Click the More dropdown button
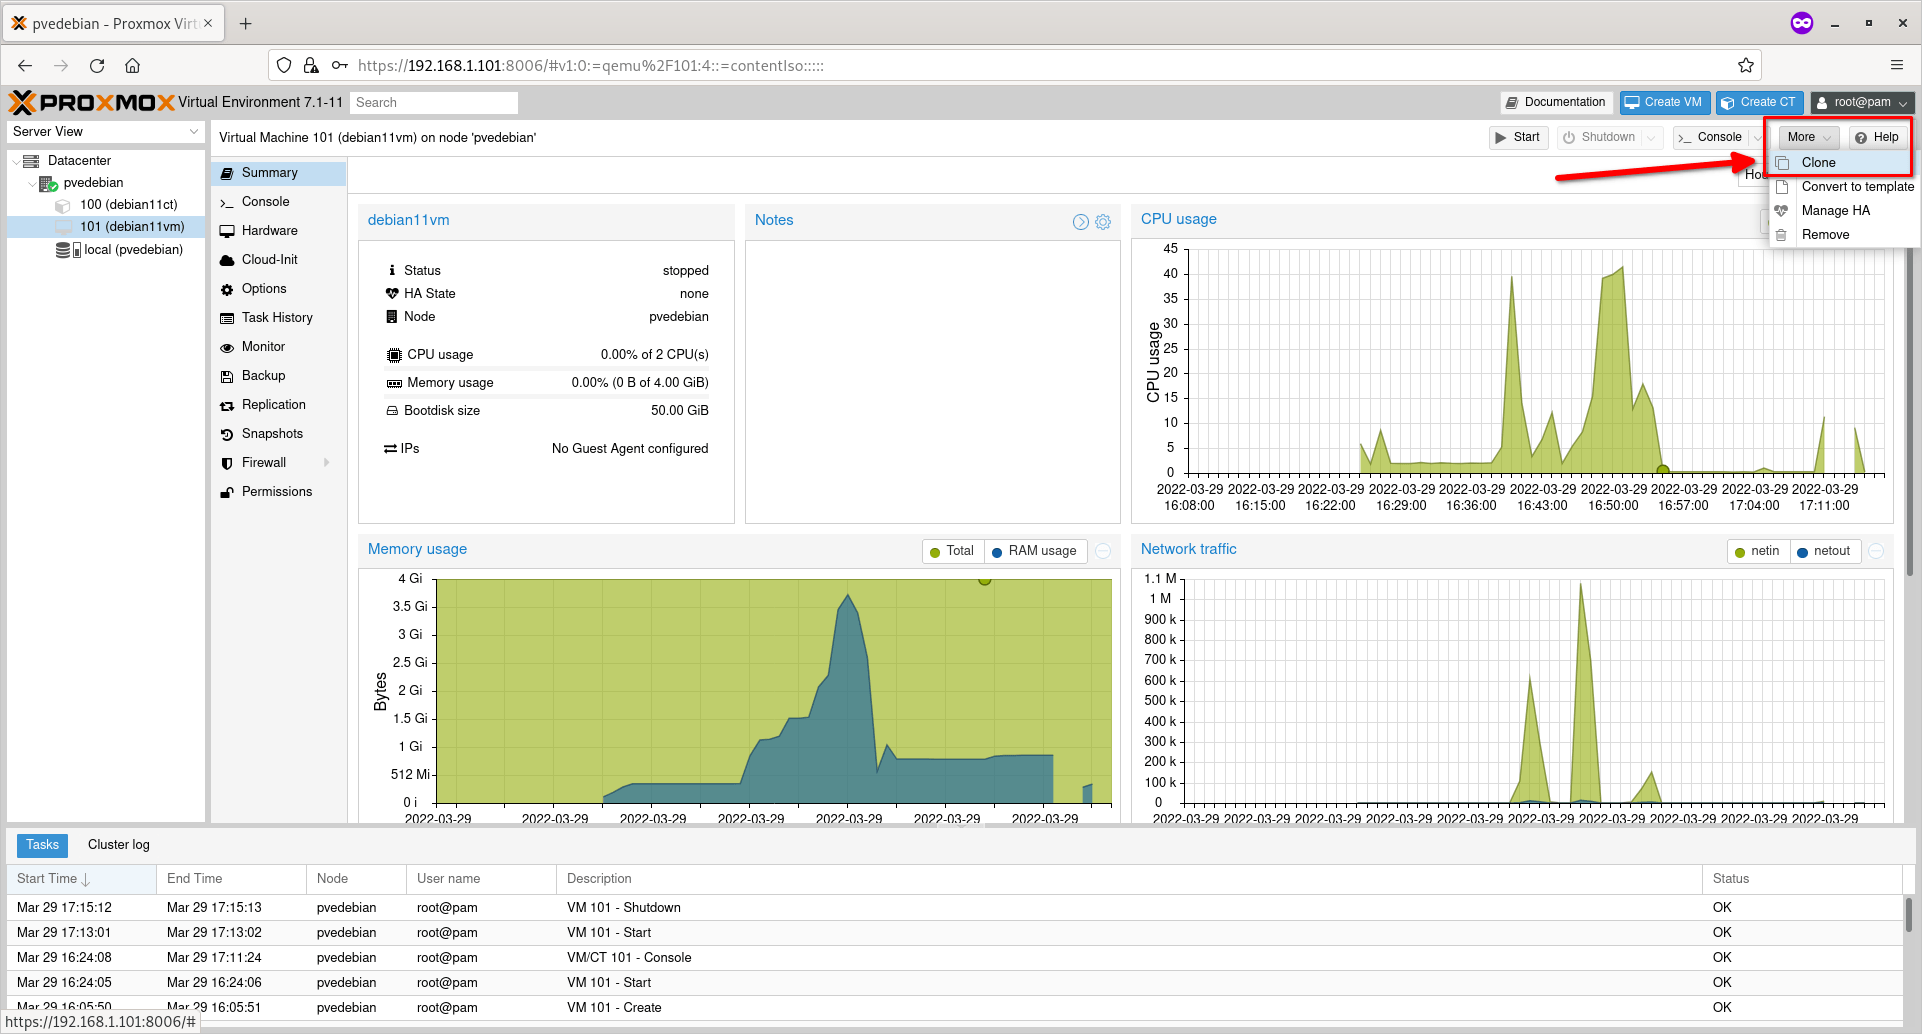 pyautogui.click(x=1808, y=138)
